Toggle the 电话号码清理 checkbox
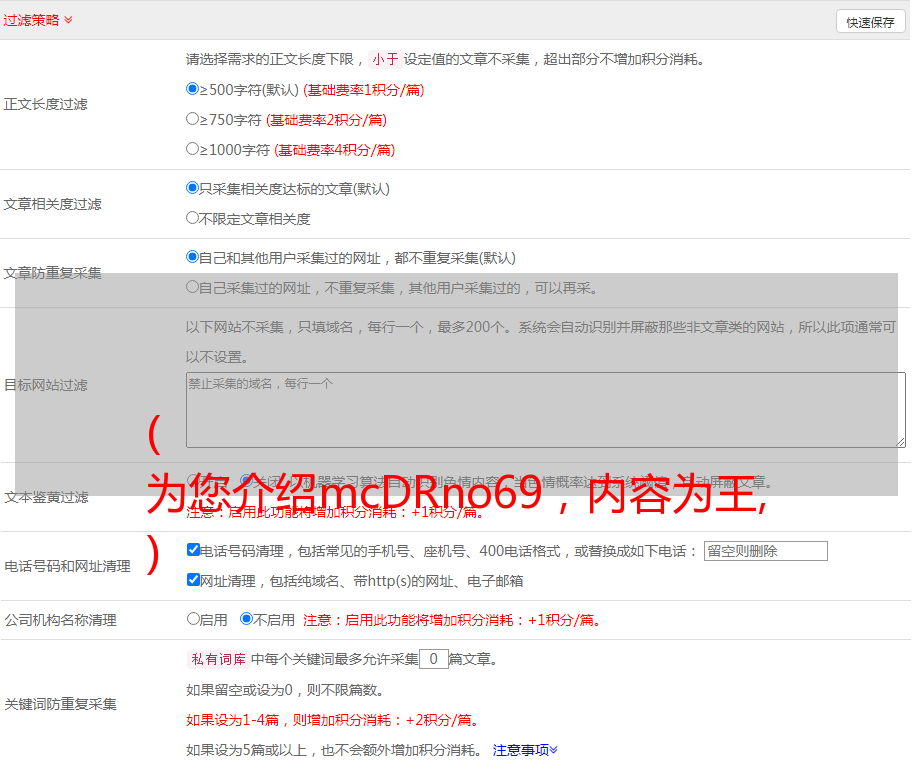The image size is (912, 768). pos(194,550)
